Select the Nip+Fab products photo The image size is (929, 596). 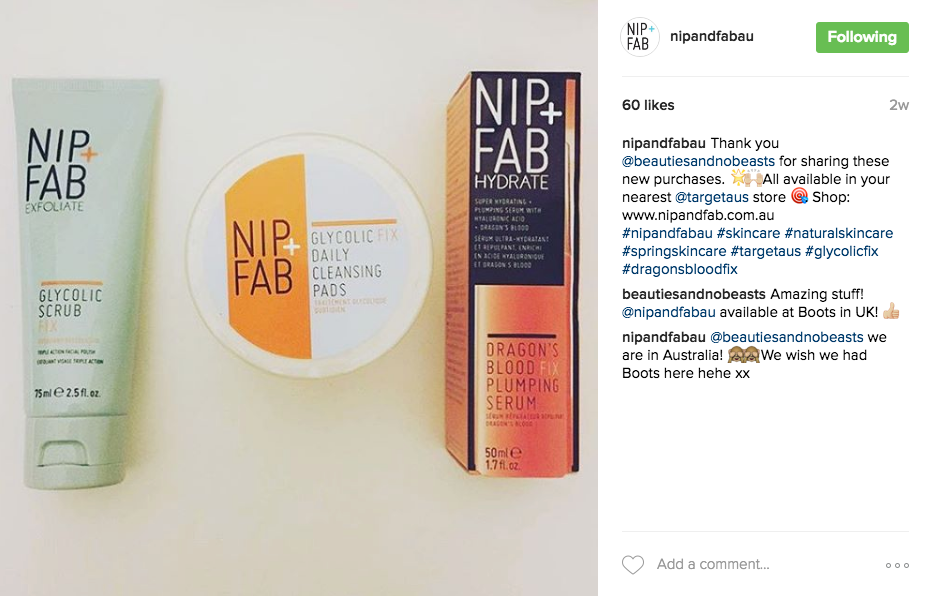(x=299, y=298)
